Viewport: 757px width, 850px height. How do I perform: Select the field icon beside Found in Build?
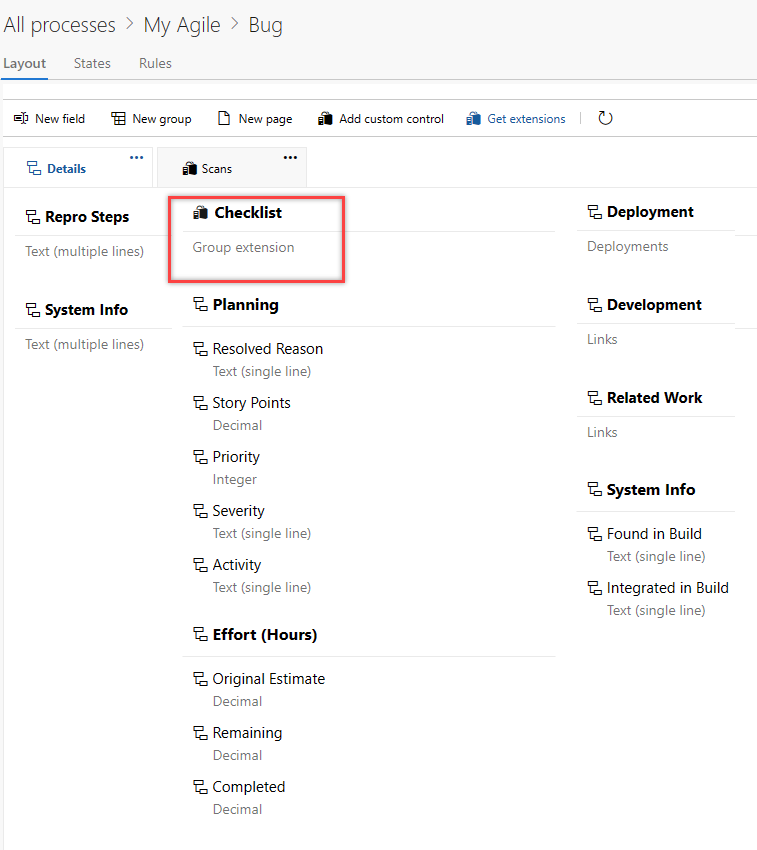[596, 533]
